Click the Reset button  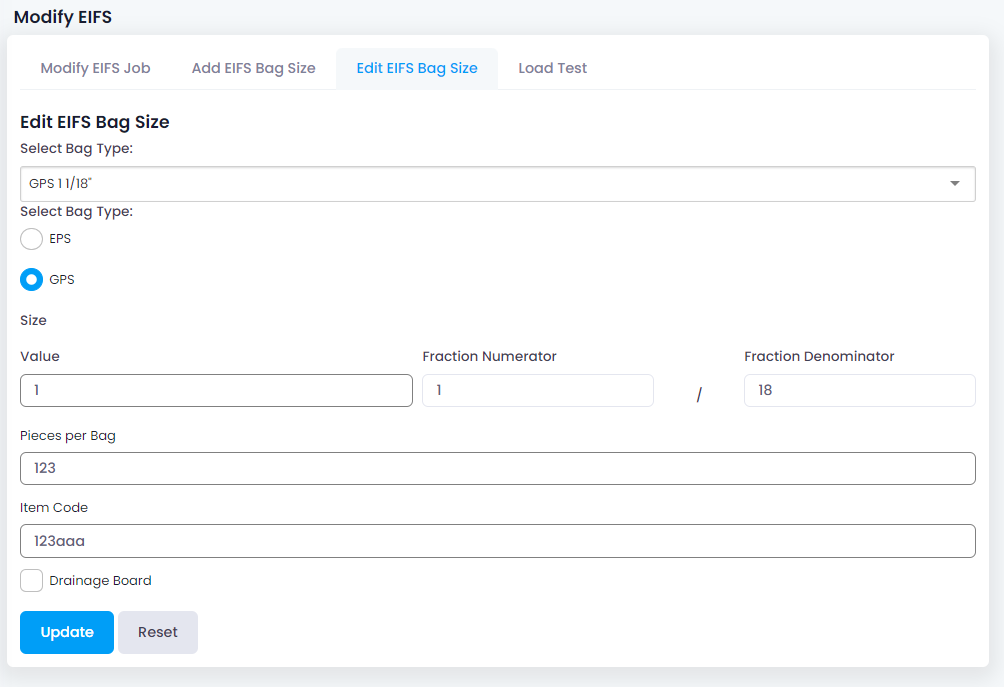point(158,632)
